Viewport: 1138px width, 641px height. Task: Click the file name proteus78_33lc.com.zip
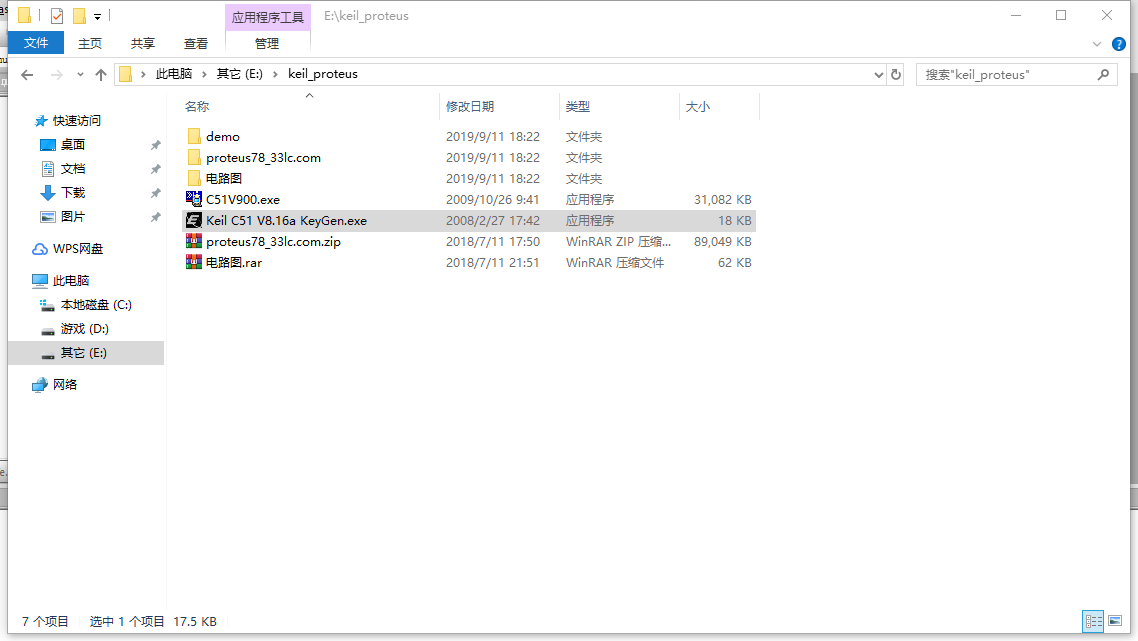point(273,242)
